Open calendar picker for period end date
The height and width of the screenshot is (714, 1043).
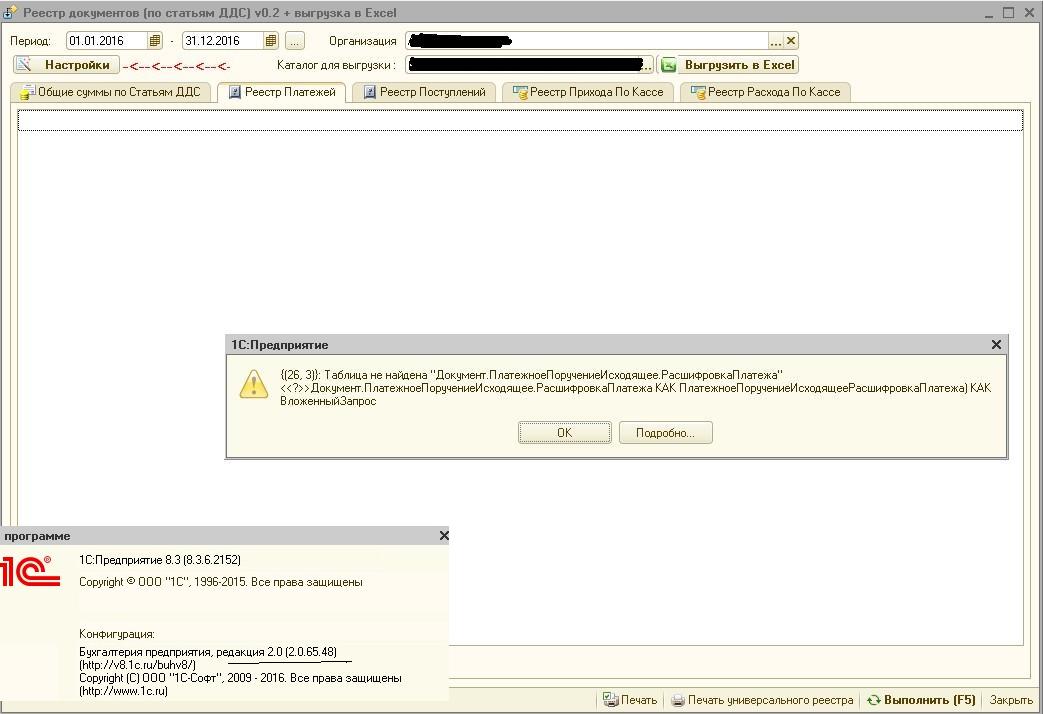(270, 41)
